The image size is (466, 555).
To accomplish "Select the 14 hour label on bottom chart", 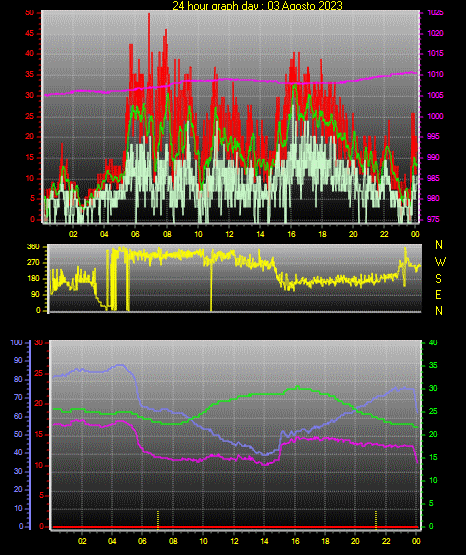I will click(x=264, y=541).
